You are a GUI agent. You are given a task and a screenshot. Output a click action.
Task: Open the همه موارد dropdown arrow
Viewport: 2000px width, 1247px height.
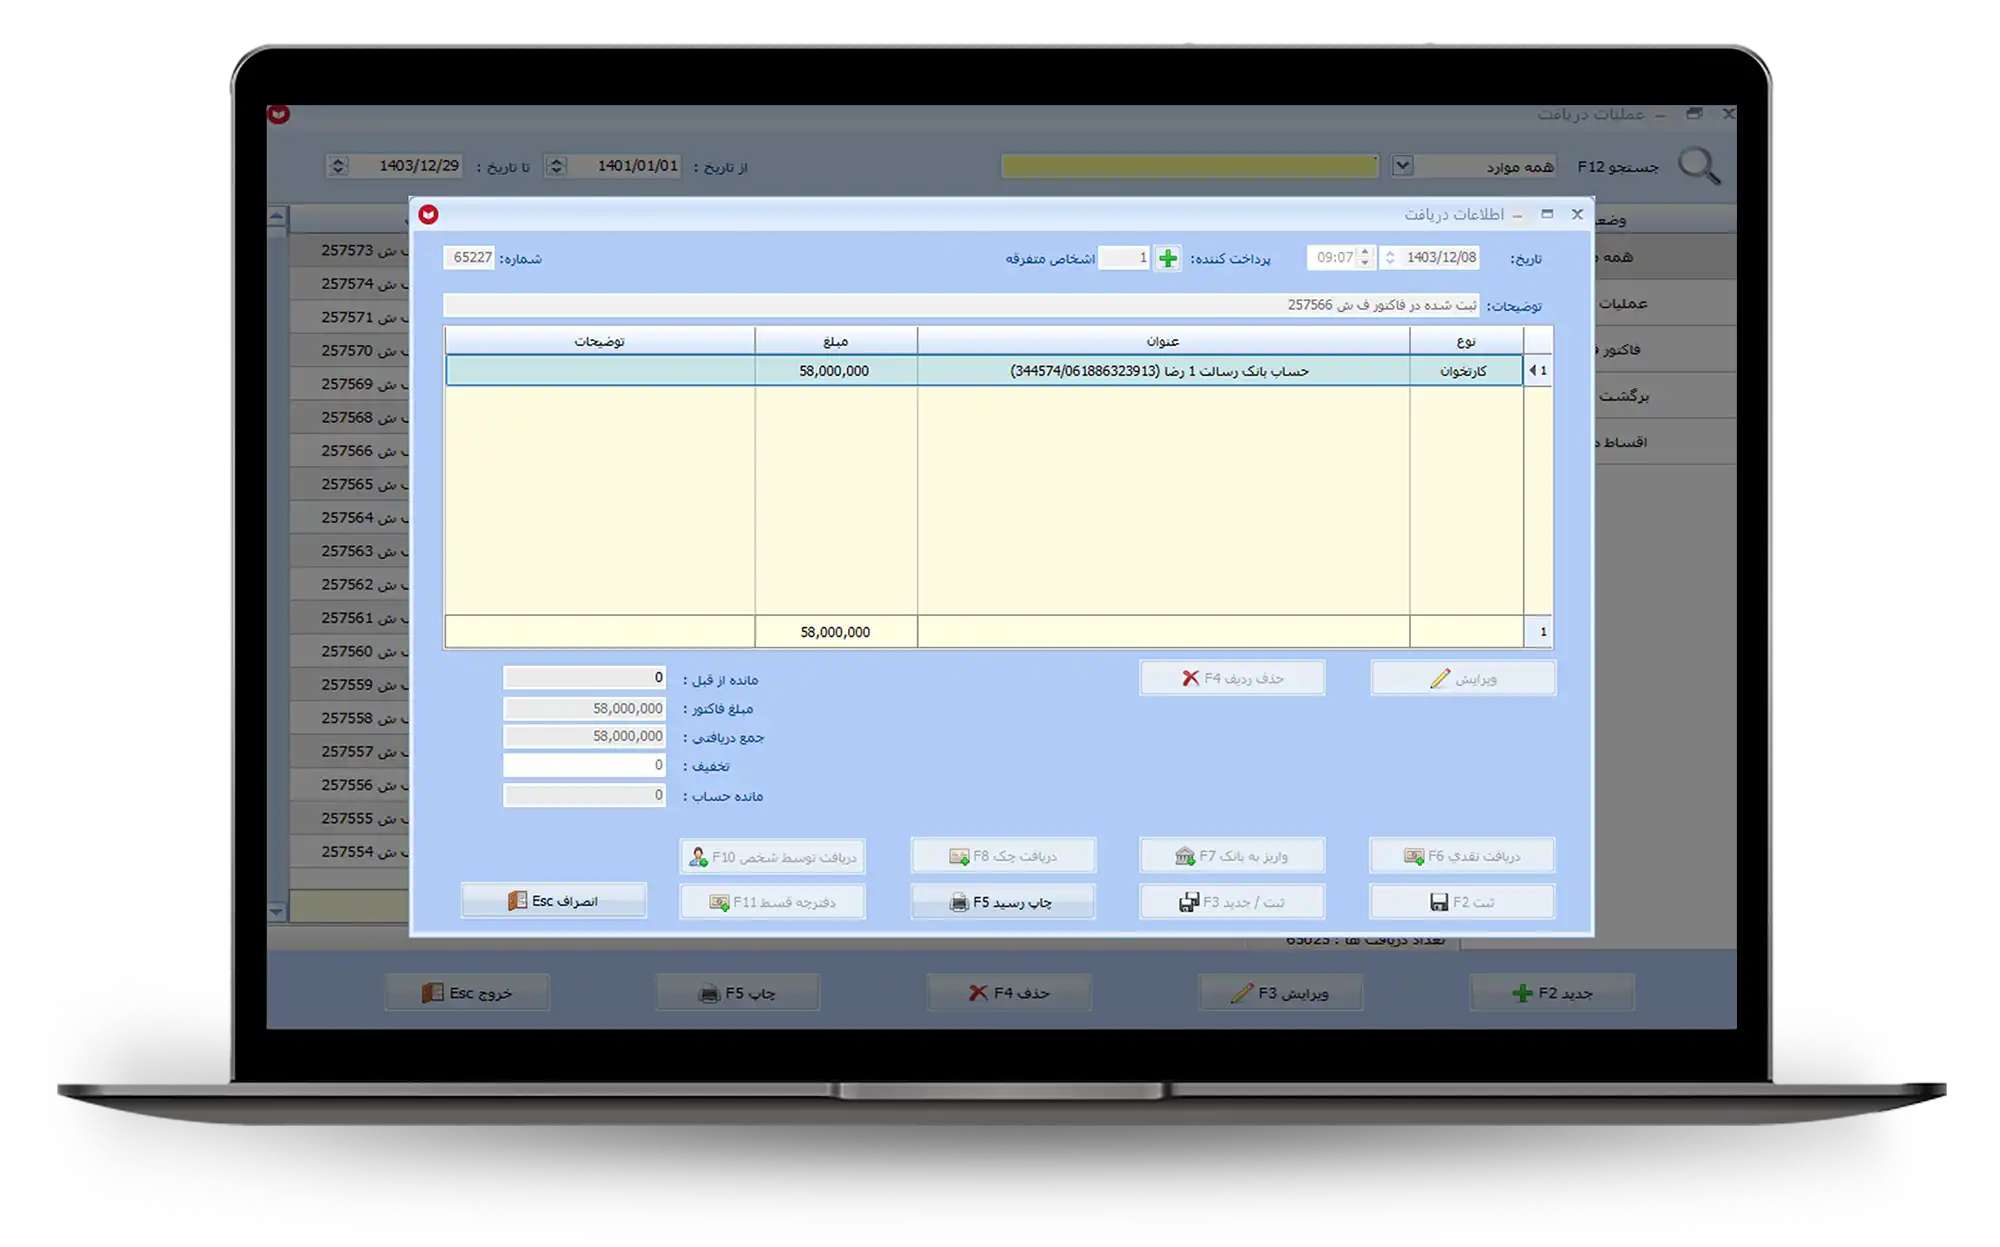click(1402, 166)
